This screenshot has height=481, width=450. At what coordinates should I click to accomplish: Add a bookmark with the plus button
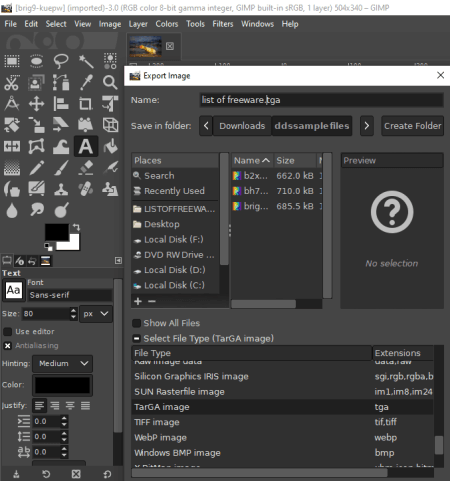[x=138, y=301]
